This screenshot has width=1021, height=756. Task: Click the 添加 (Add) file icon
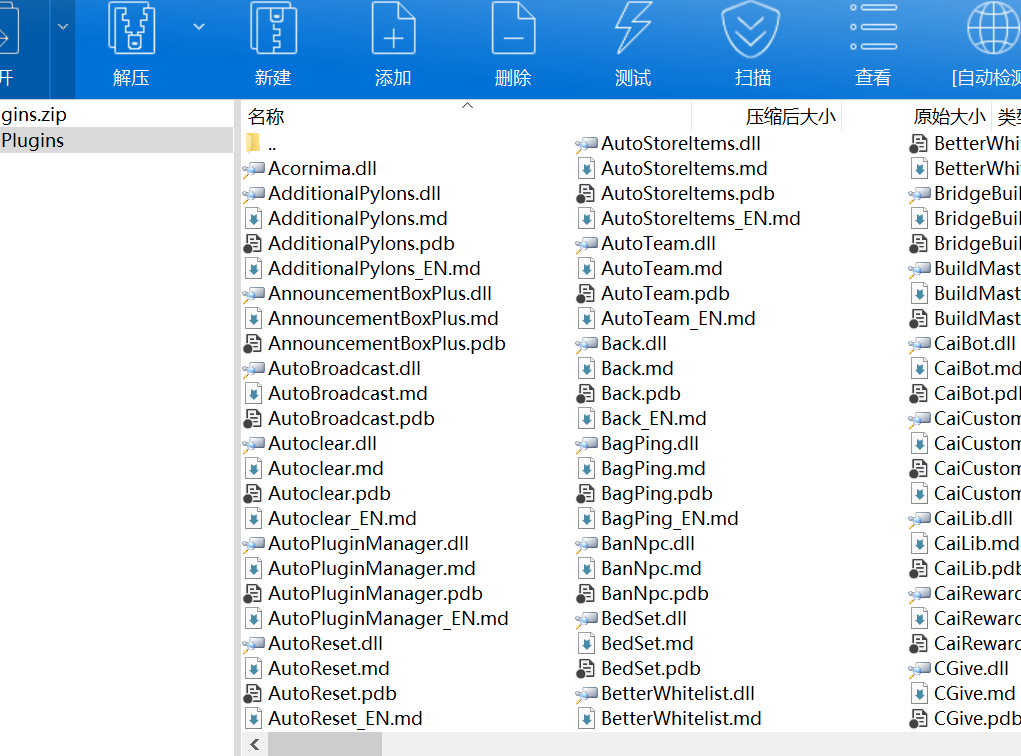pyautogui.click(x=393, y=30)
